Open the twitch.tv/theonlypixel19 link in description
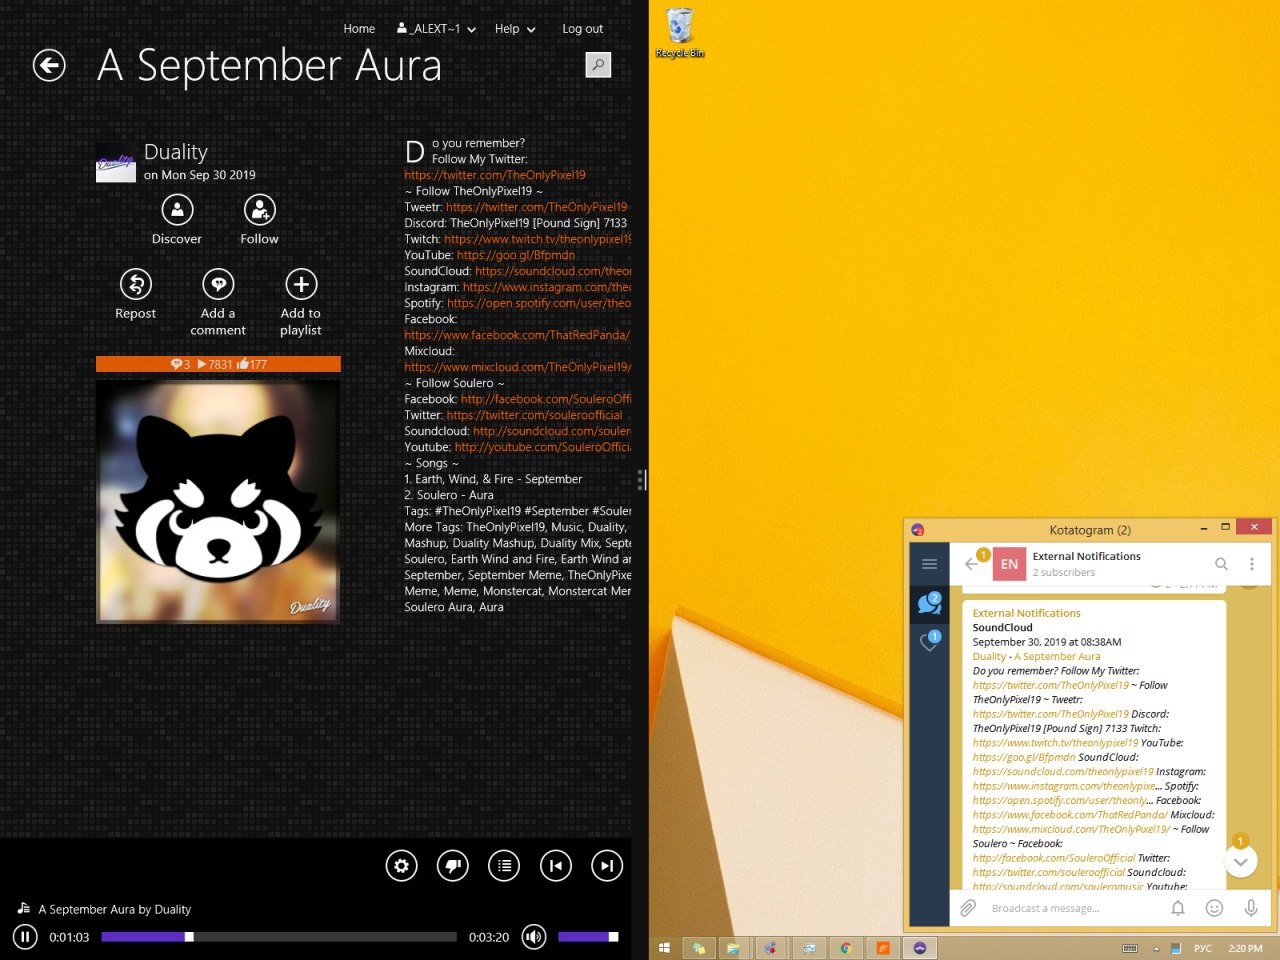Viewport: 1280px width, 960px height. pos(538,239)
